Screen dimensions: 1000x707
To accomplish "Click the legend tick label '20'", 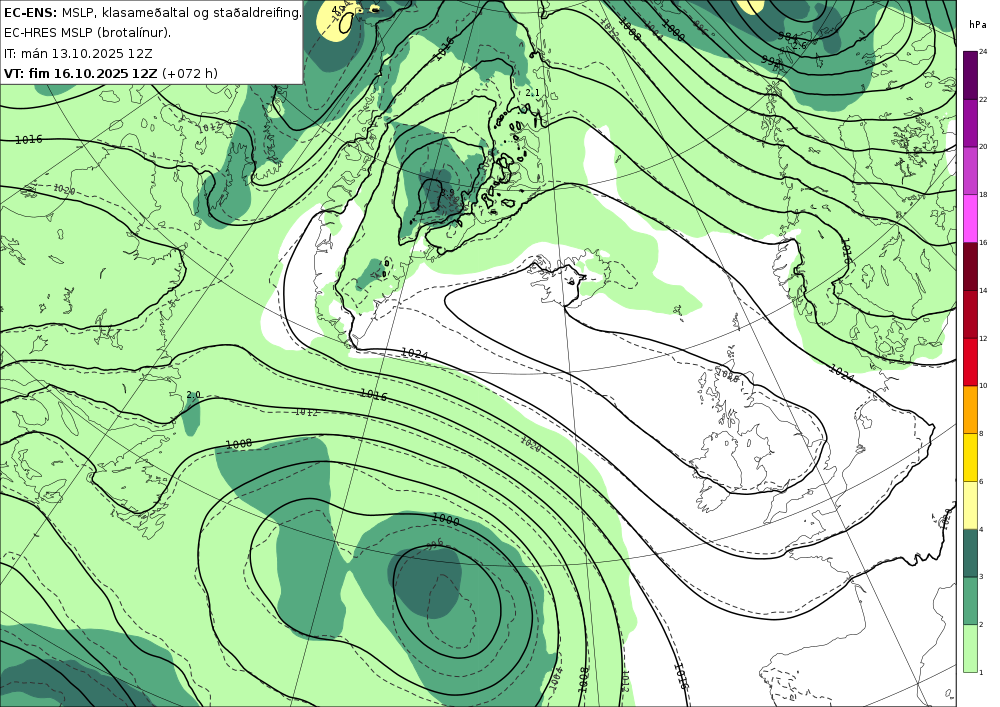I will click(983, 147).
